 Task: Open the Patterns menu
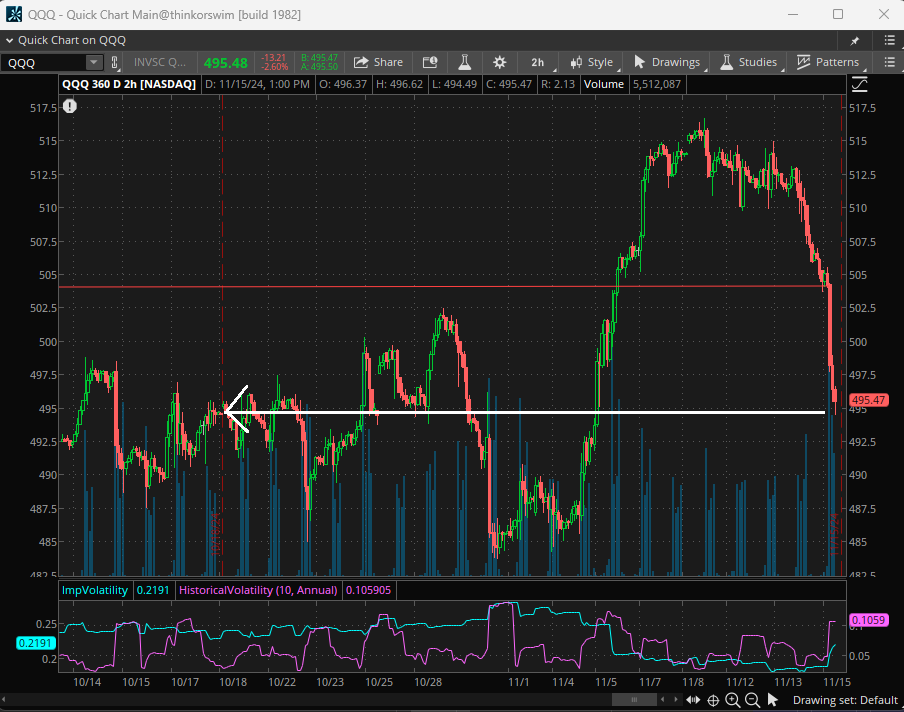(x=828, y=62)
